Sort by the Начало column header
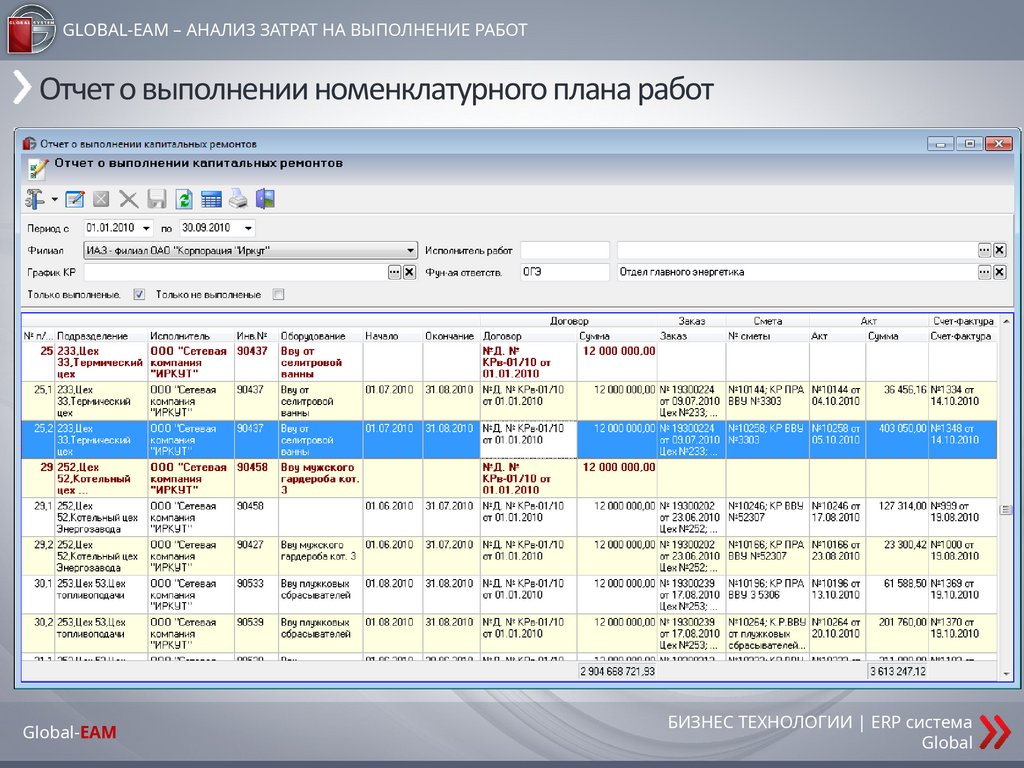The image size is (1024, 768). 392,336
